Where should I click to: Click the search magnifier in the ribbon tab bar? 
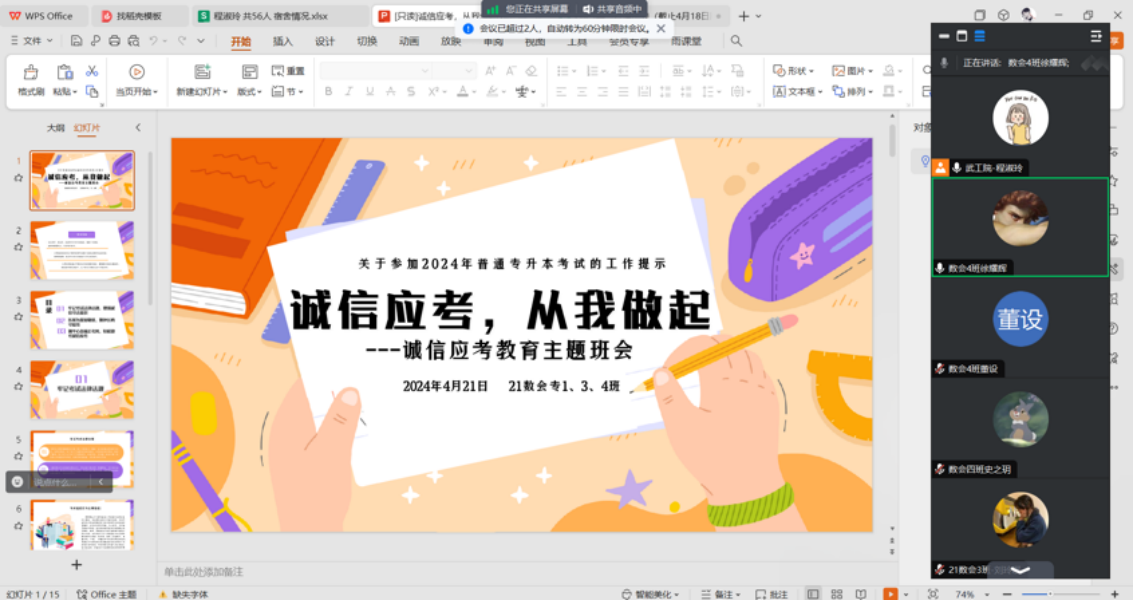[736, 41]
